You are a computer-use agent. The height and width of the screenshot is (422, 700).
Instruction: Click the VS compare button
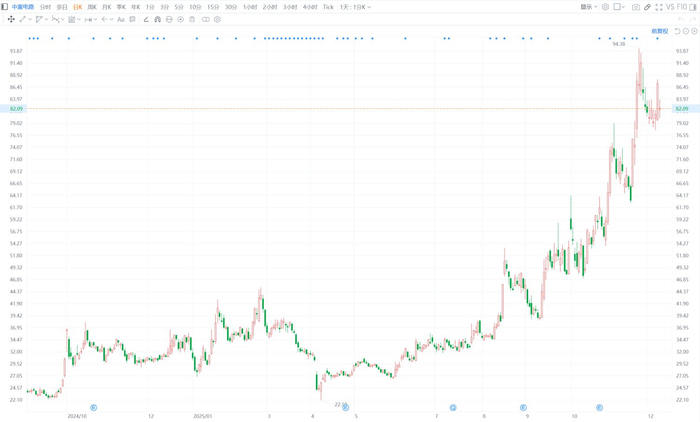coord(671,7)
